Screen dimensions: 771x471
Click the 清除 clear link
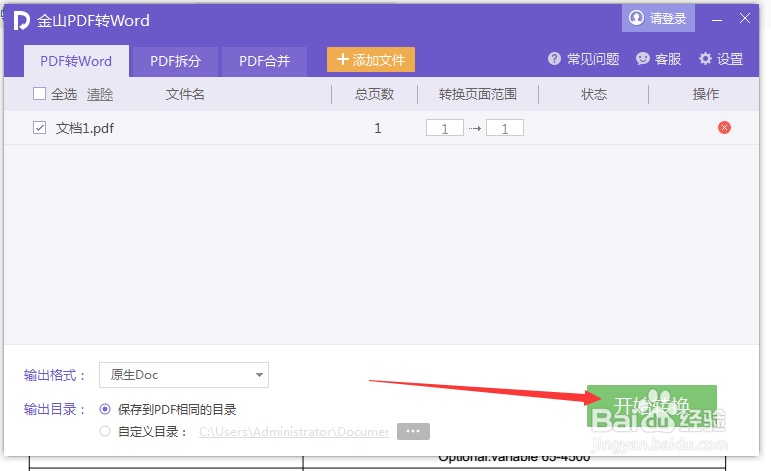[x=100, y=94]
